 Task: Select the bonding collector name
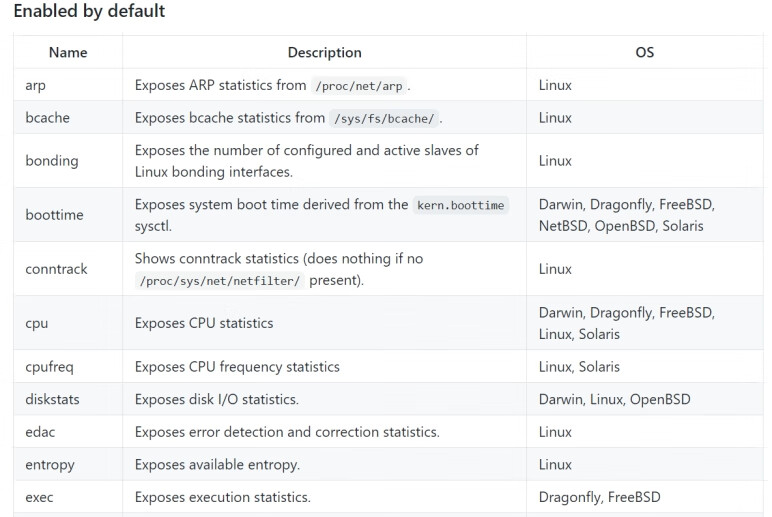pyautogui.click(x=51, y=161)
